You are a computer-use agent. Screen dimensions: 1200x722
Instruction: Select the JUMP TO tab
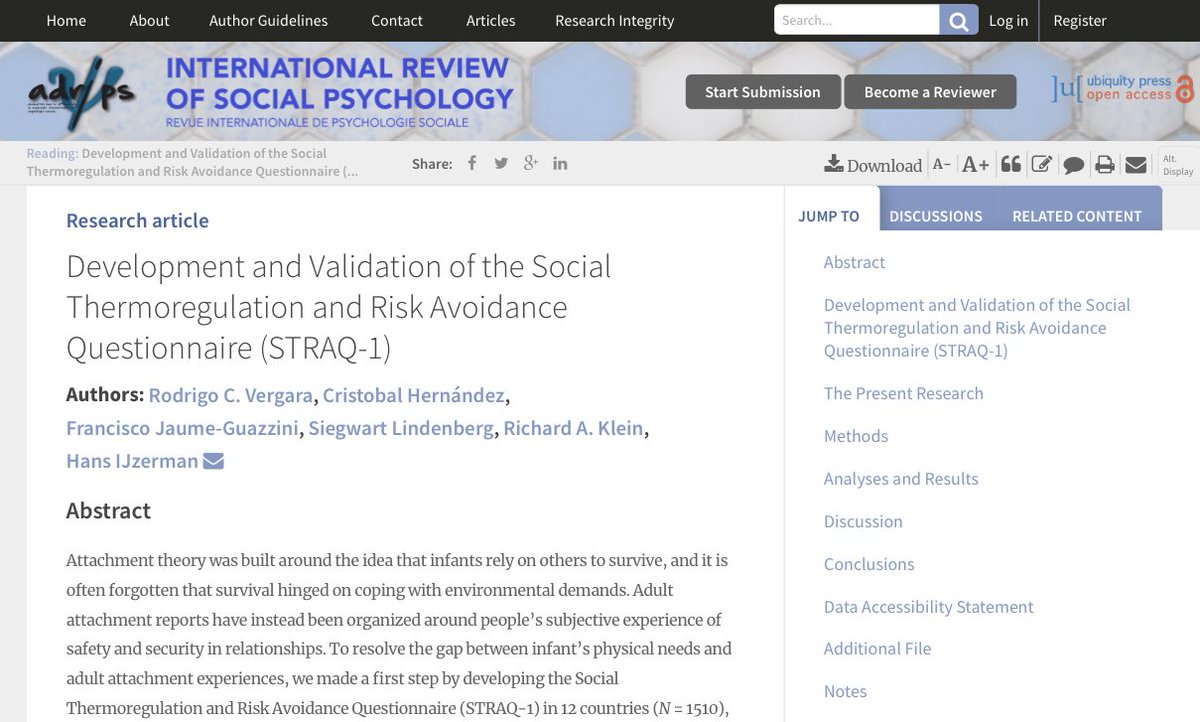coord(829,215)
